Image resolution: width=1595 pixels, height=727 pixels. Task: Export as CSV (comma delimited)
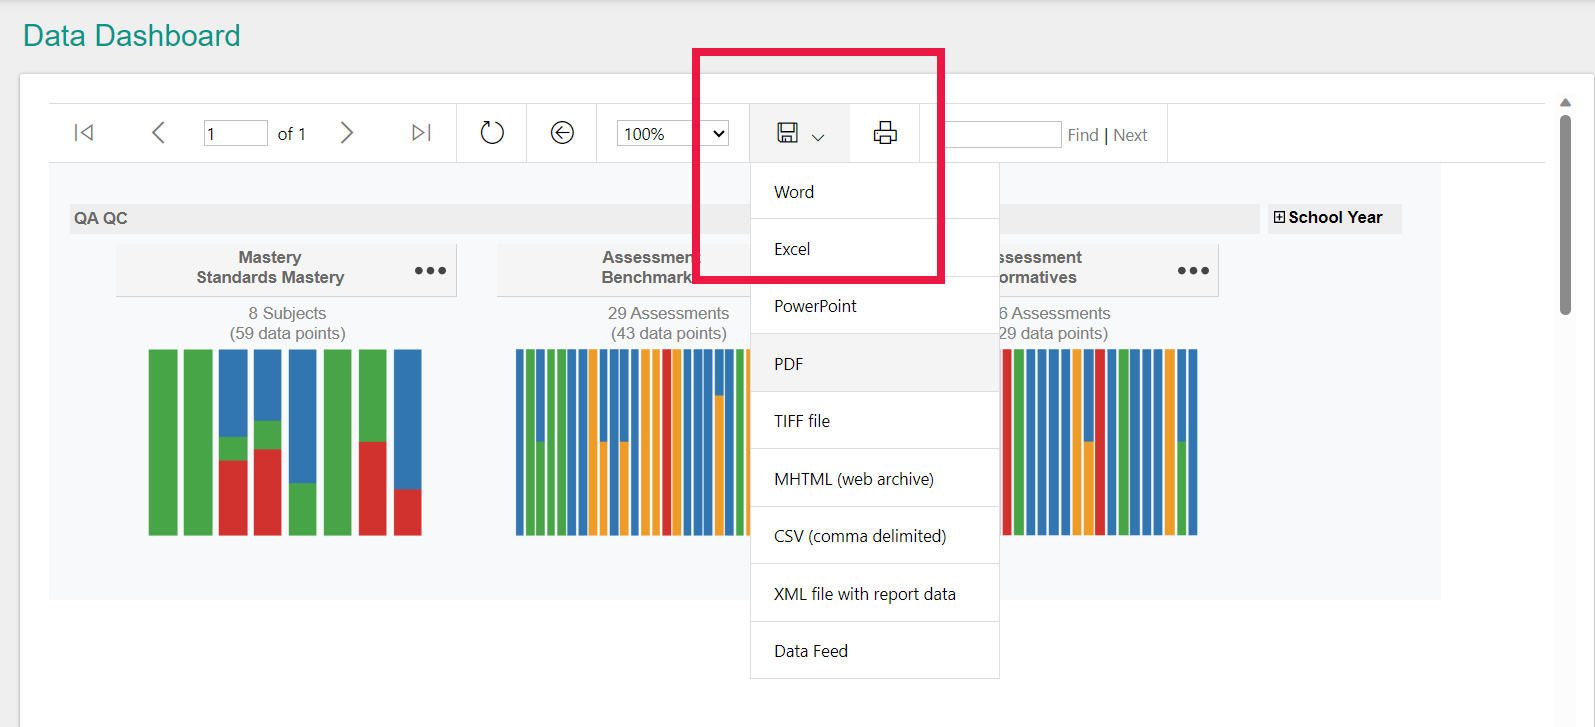pos(875,536)
